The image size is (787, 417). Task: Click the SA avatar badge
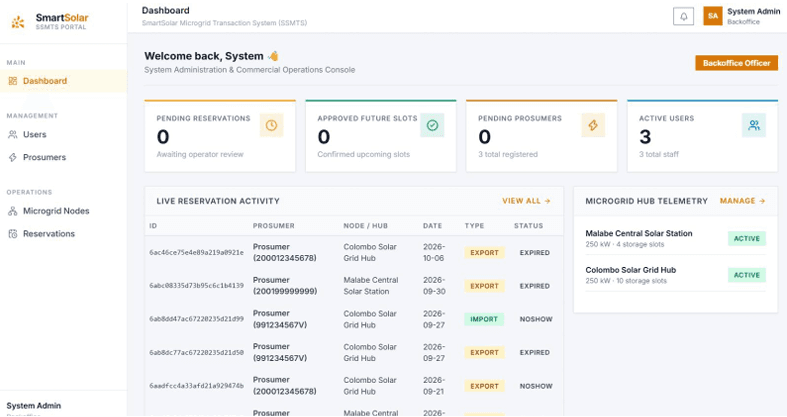[x=713, y=16]
